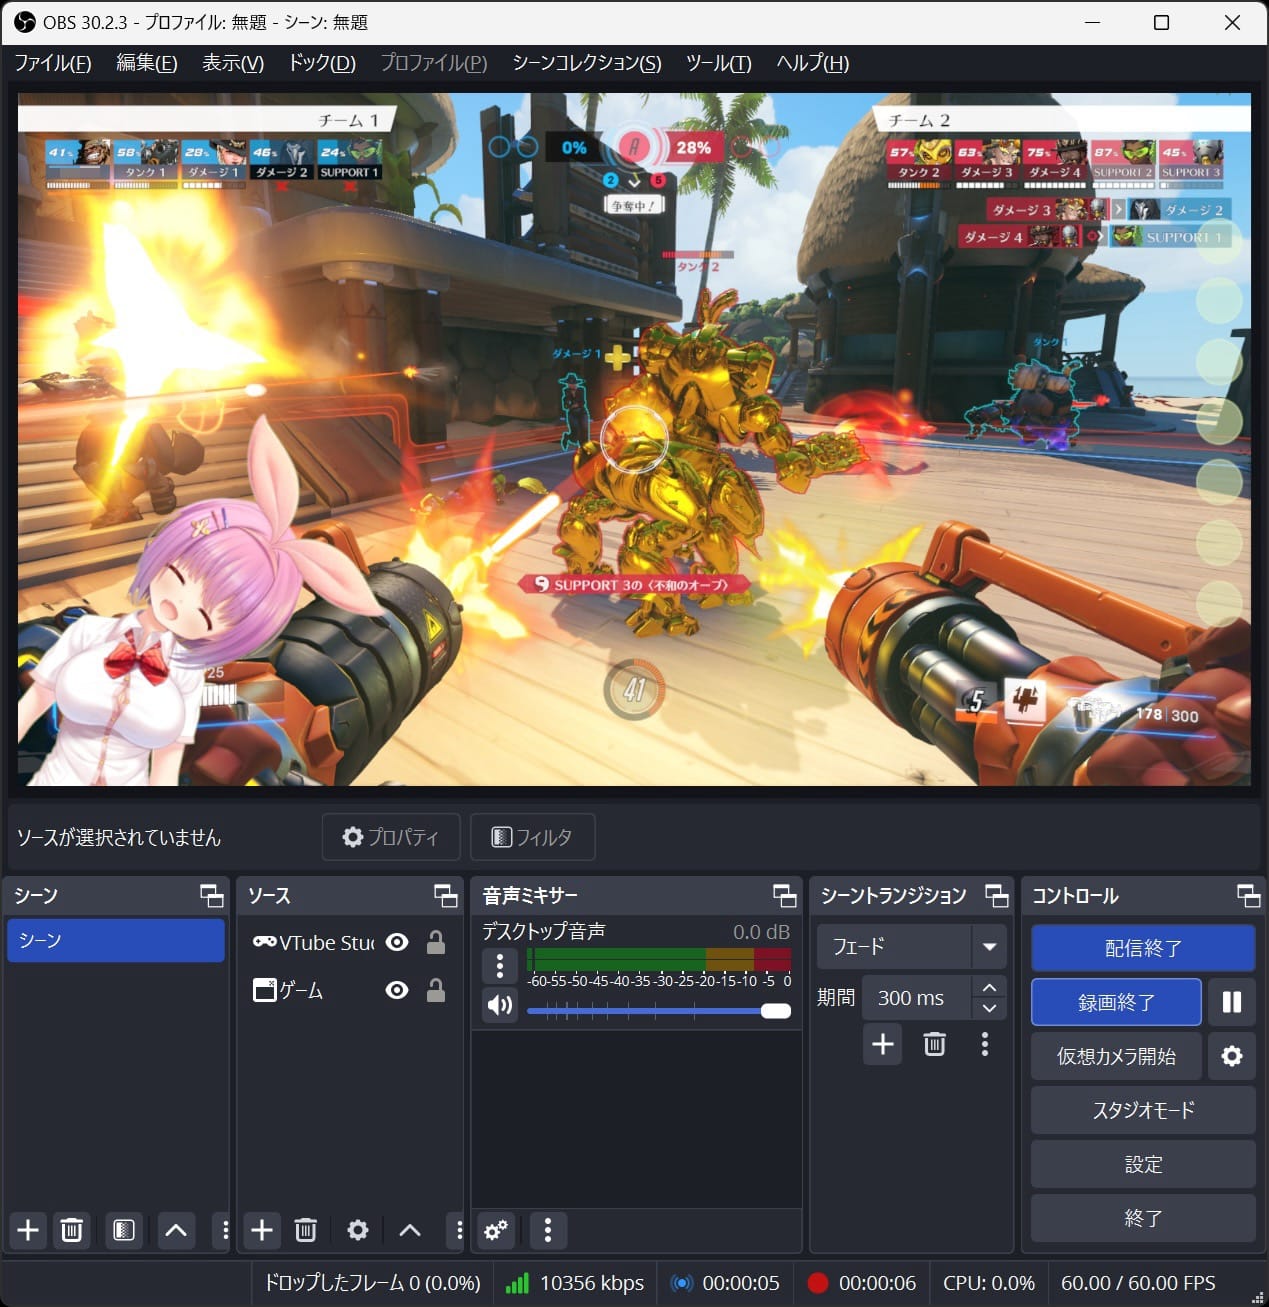Screen dimensions: 1269x1307
Task: Open the 編集 menu
Action: point(147,63)
